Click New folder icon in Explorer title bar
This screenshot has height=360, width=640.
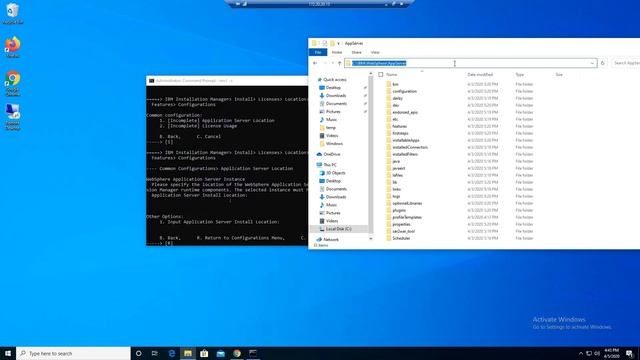332,43
